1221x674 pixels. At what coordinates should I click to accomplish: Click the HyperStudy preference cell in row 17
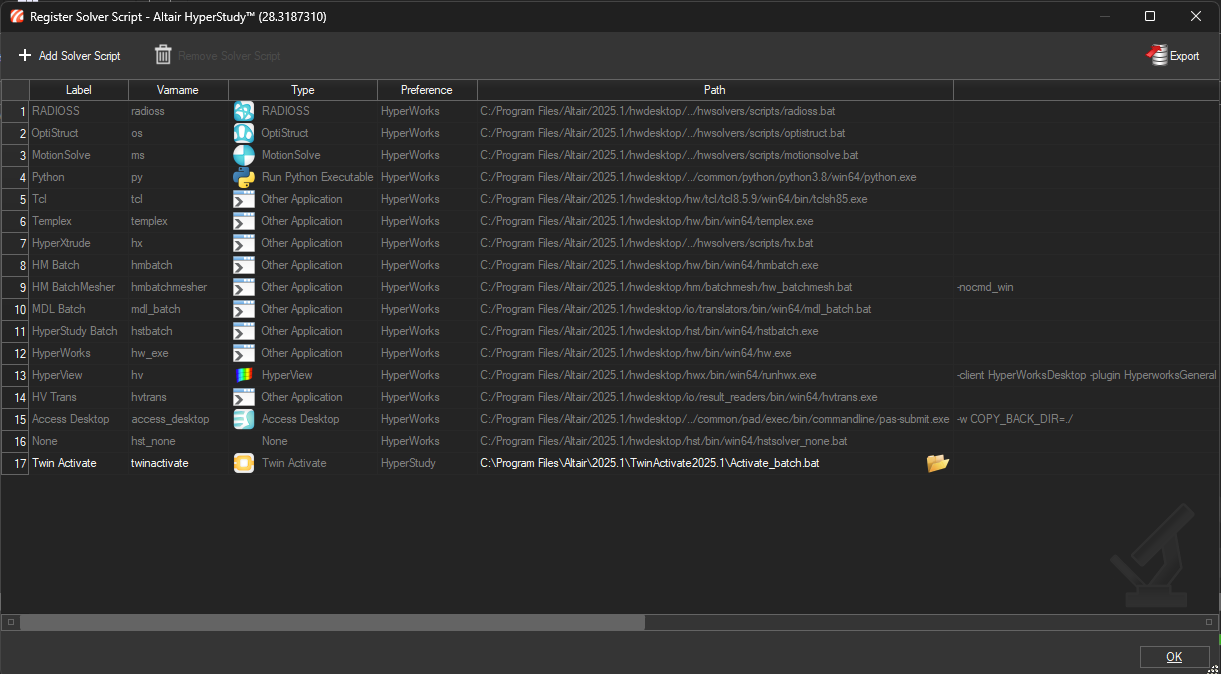pyautogui.click(x=427, y=463)
